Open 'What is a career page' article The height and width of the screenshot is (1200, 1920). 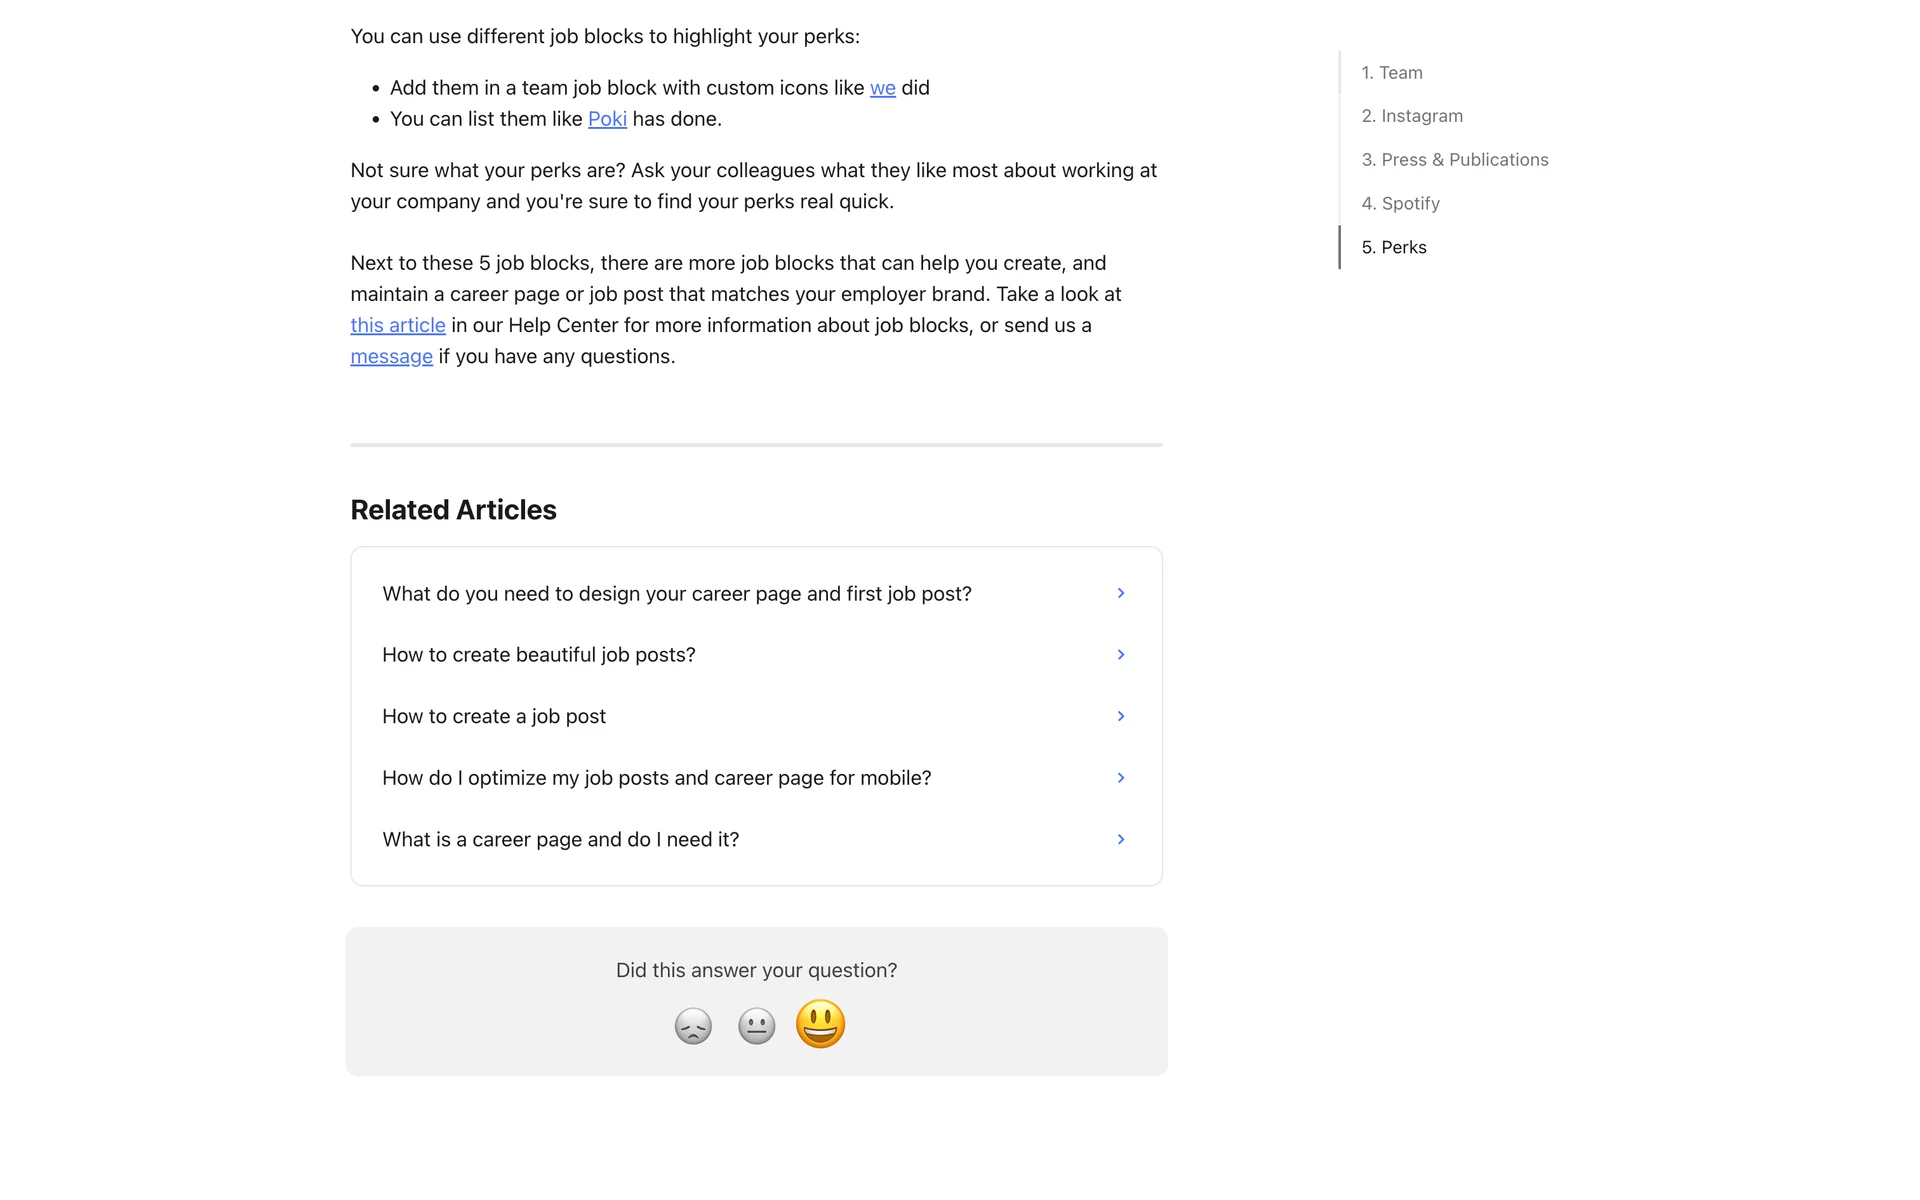tap(560, 839)
